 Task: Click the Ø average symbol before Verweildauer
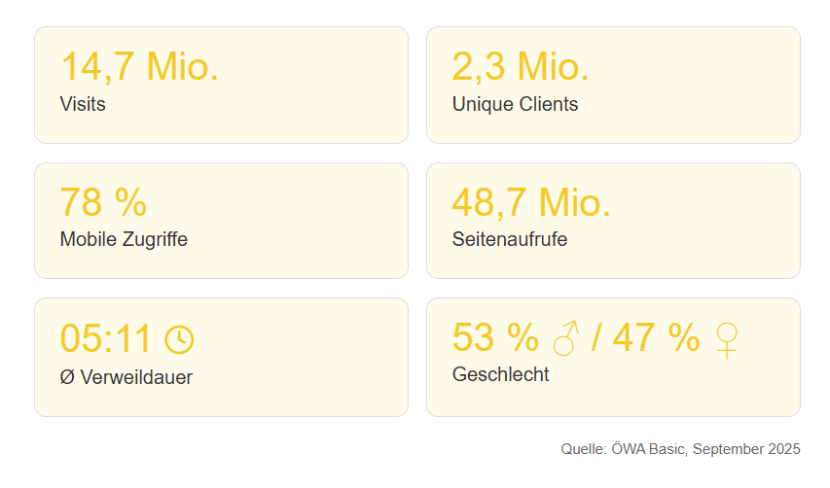coord(66,378)
